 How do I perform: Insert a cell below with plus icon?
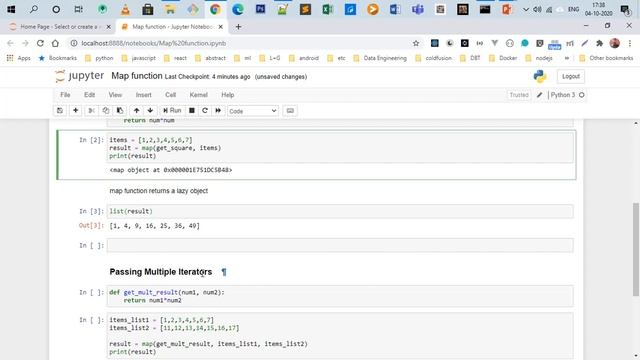76,111
